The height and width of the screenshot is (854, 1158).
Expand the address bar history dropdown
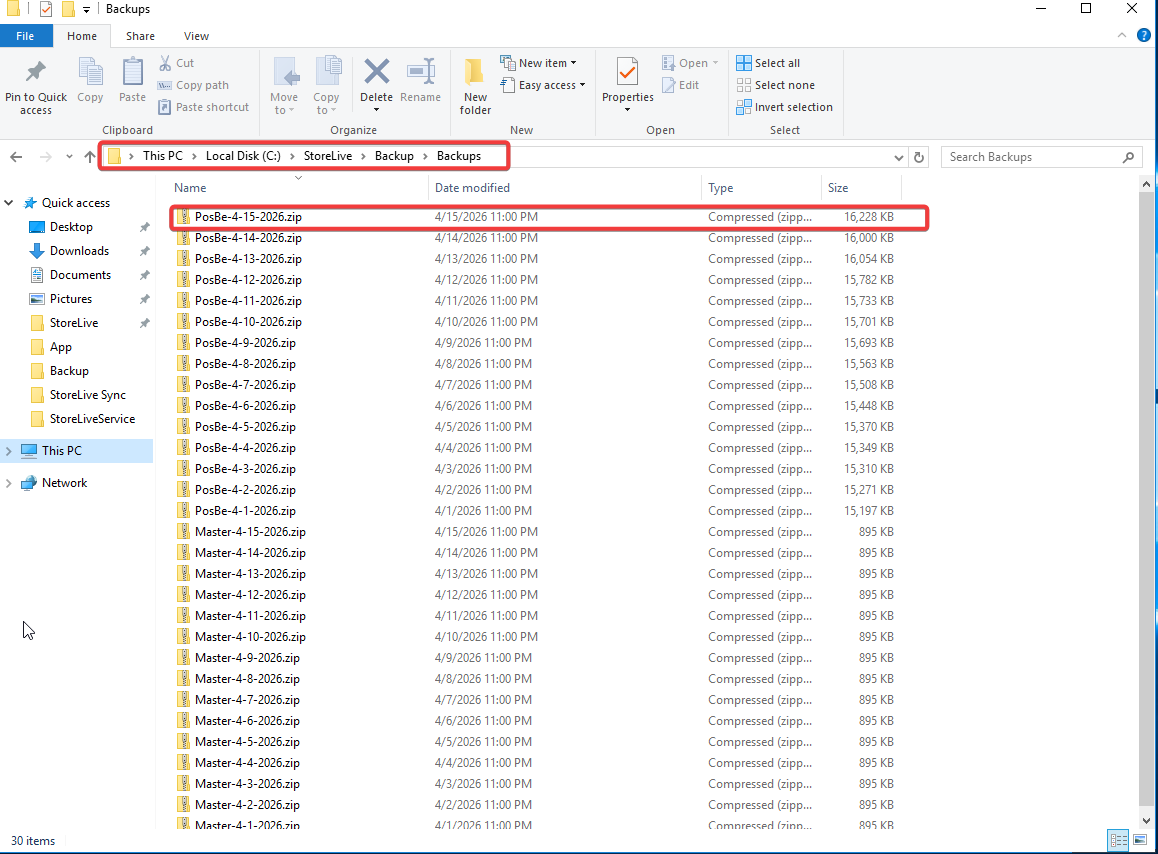(899, 157)
